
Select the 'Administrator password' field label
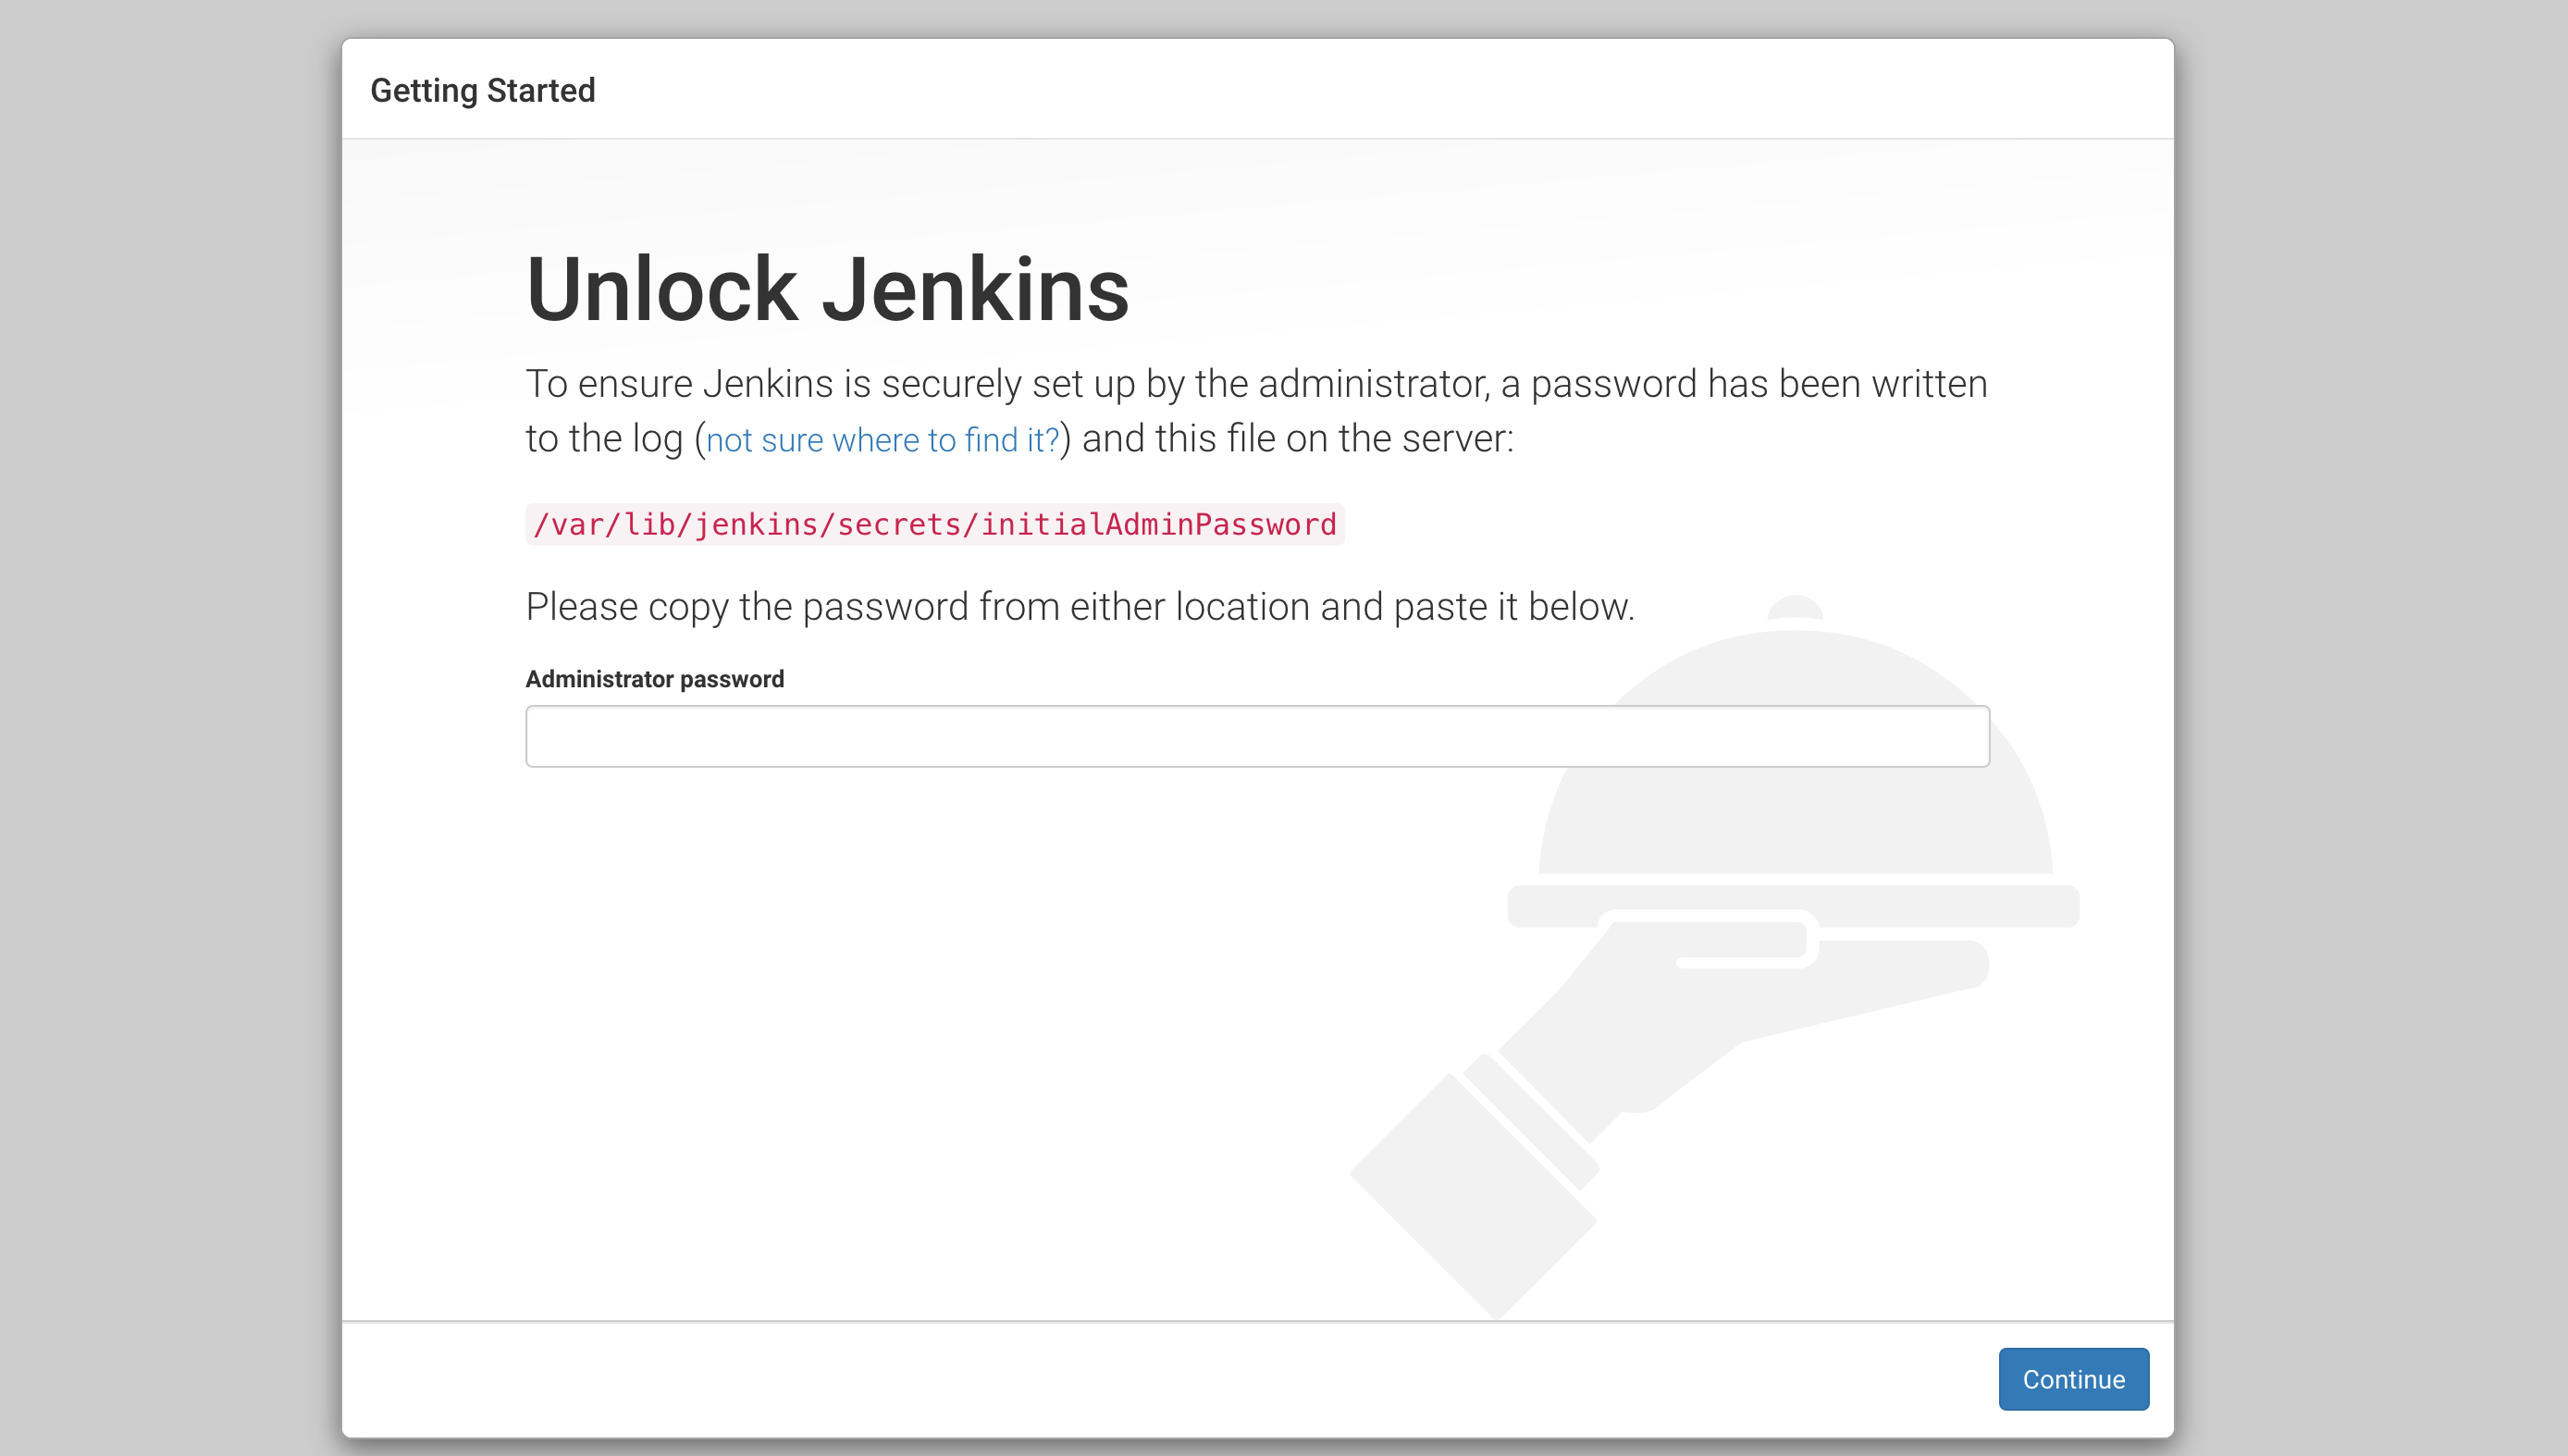coord(654,679)
